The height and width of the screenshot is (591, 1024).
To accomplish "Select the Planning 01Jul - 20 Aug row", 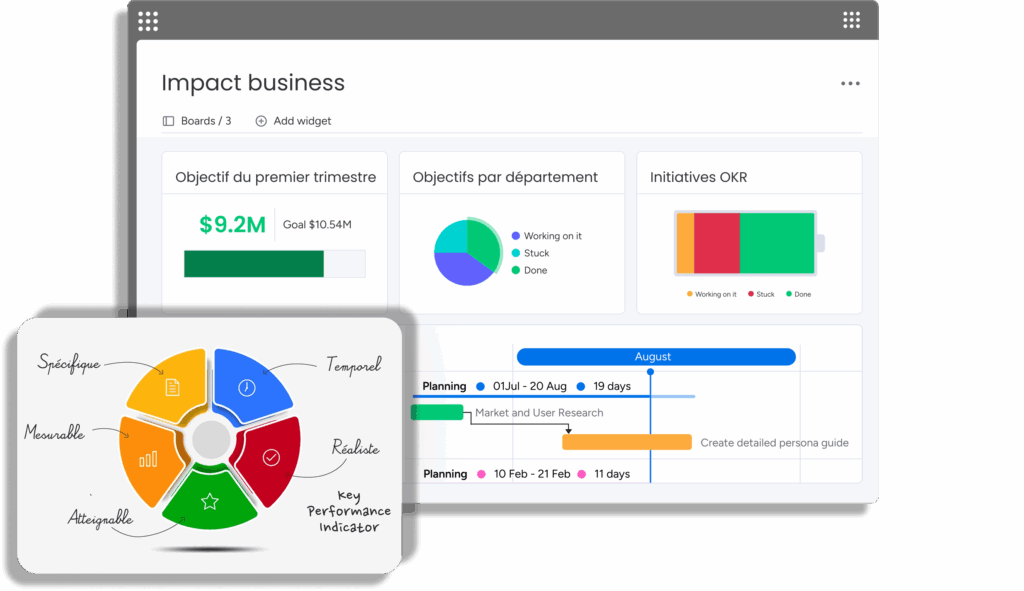I will coord(526,386).
